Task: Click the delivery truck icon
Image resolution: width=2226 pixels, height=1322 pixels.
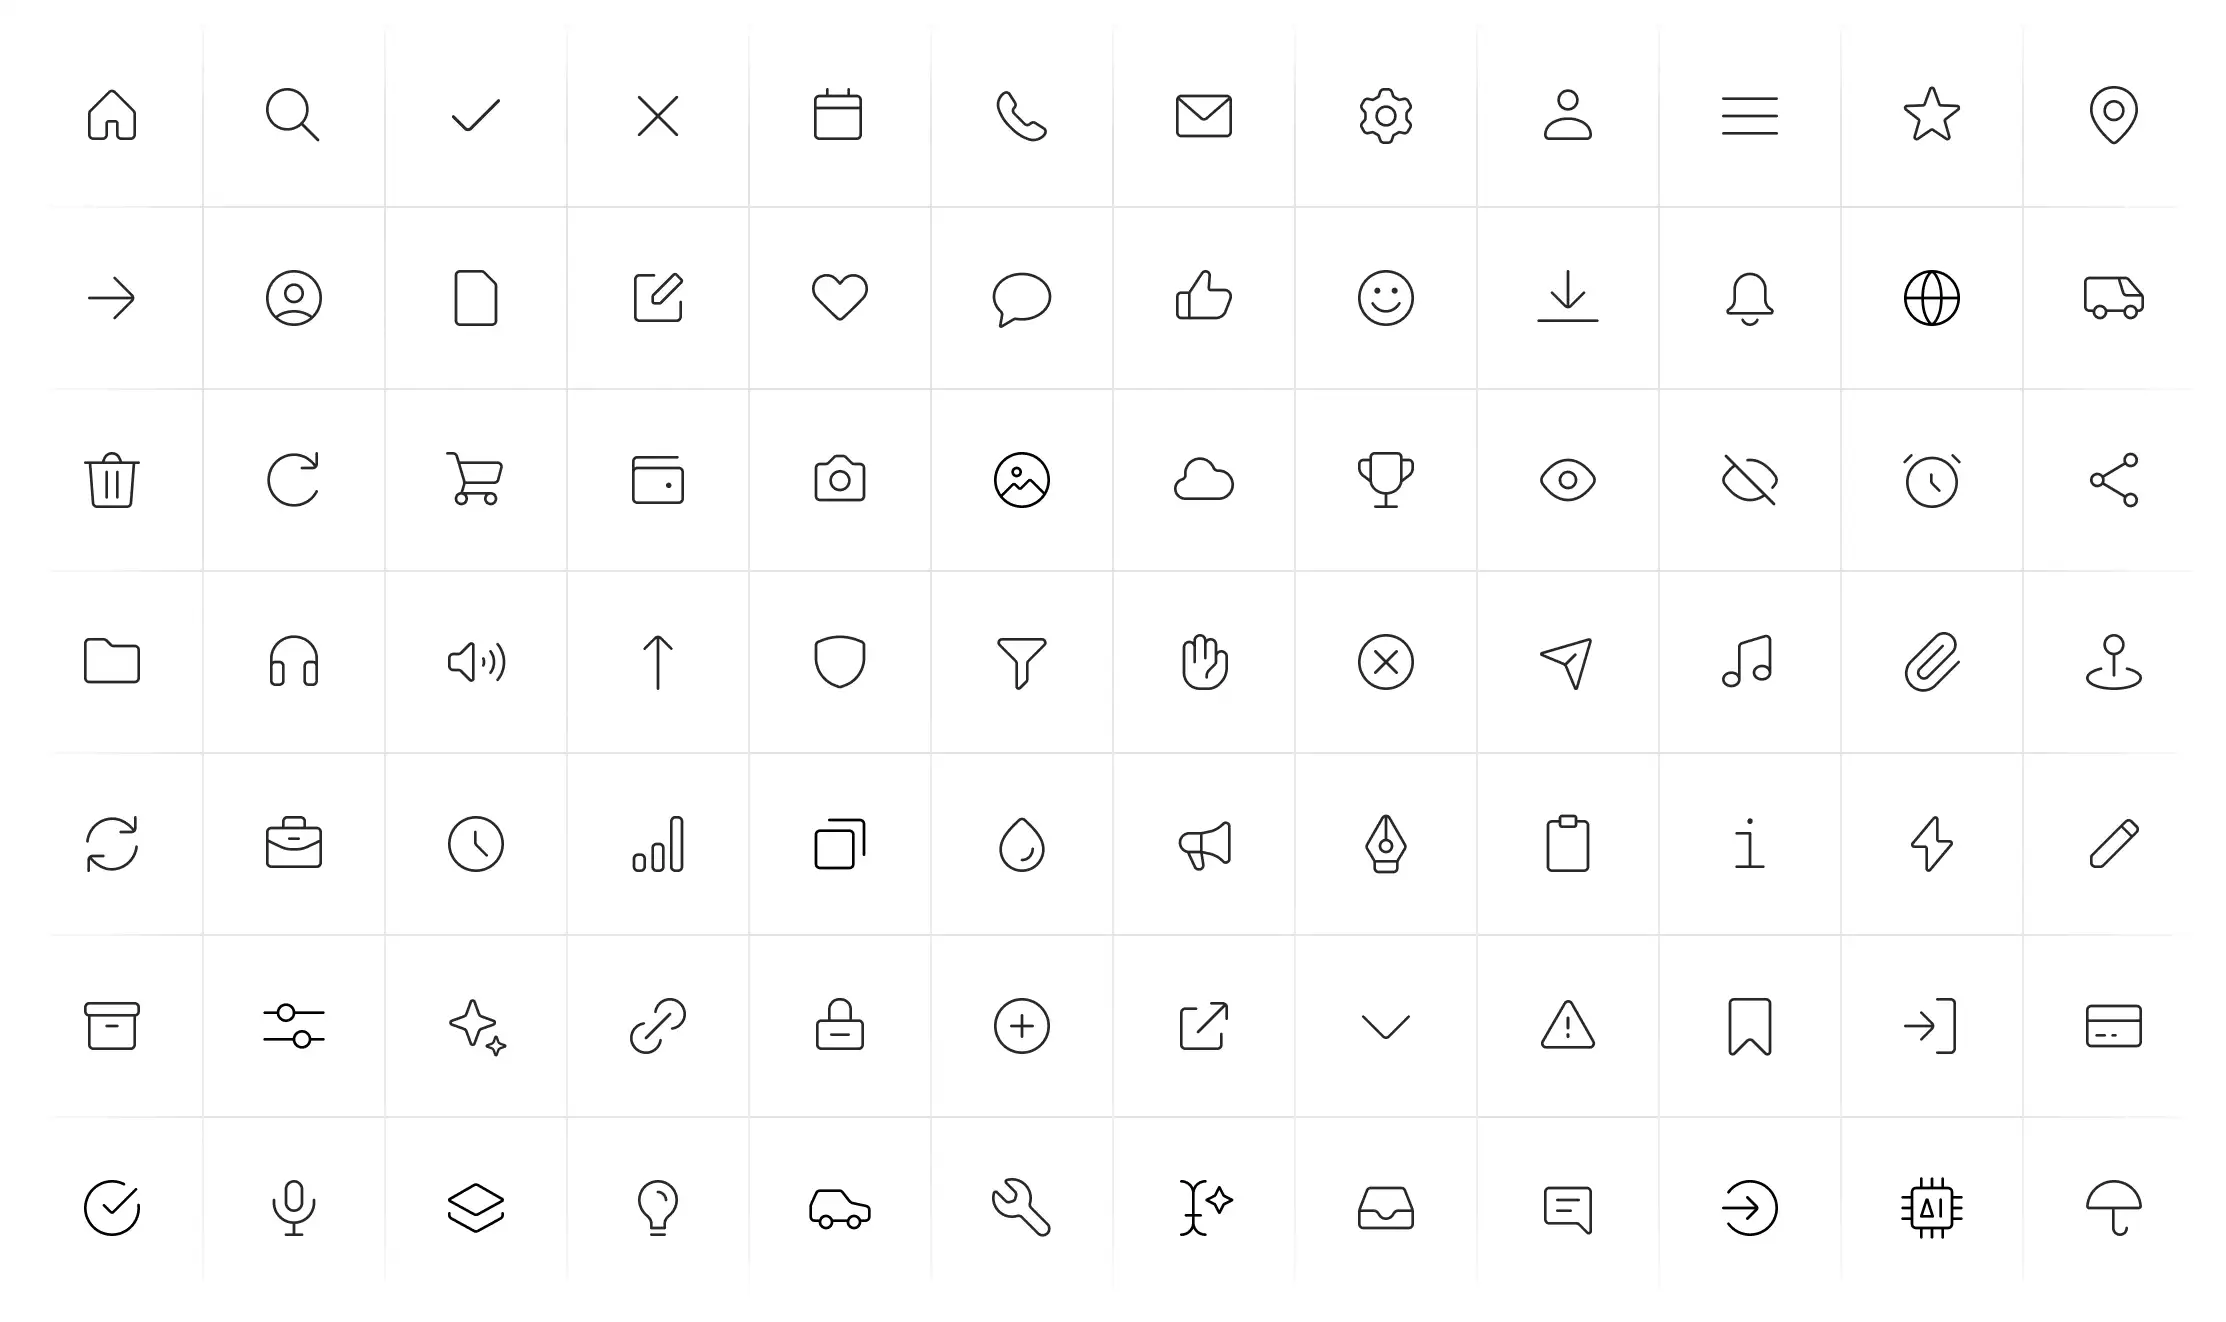Action: point(2113,298)
